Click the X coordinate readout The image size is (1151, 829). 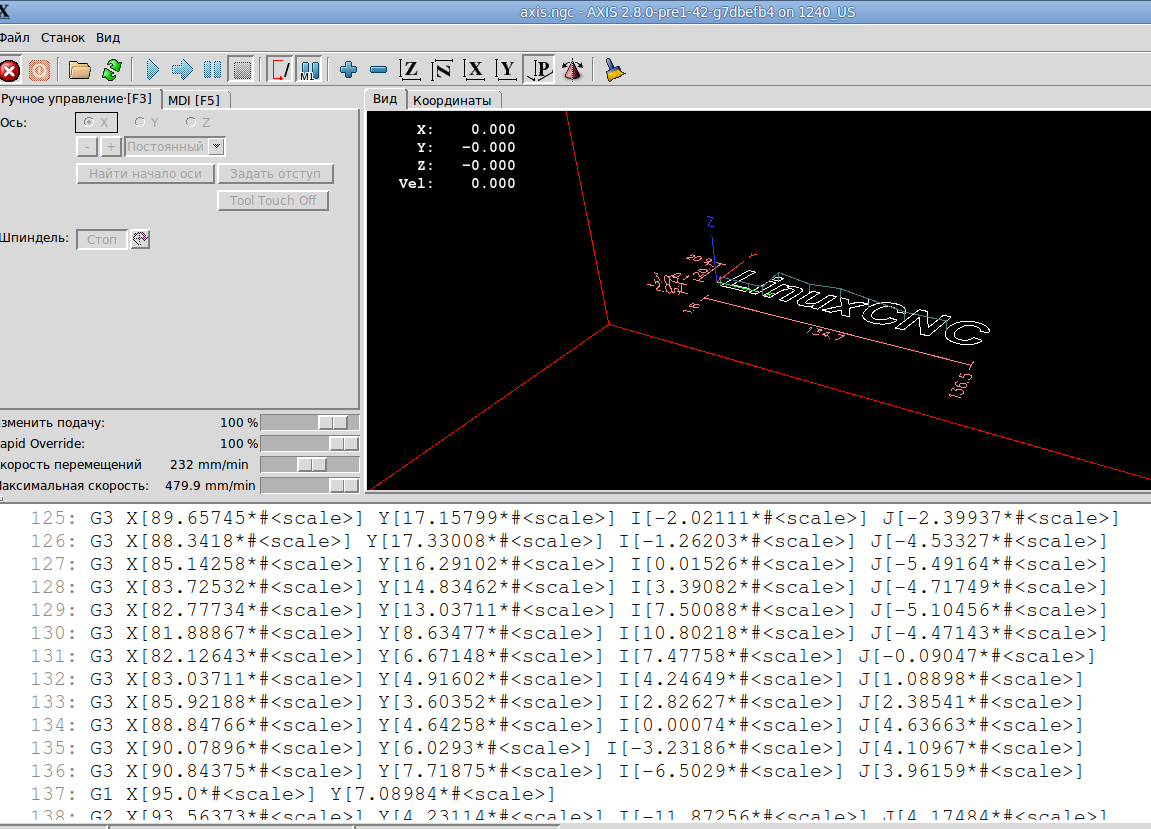tap(466, 129)
